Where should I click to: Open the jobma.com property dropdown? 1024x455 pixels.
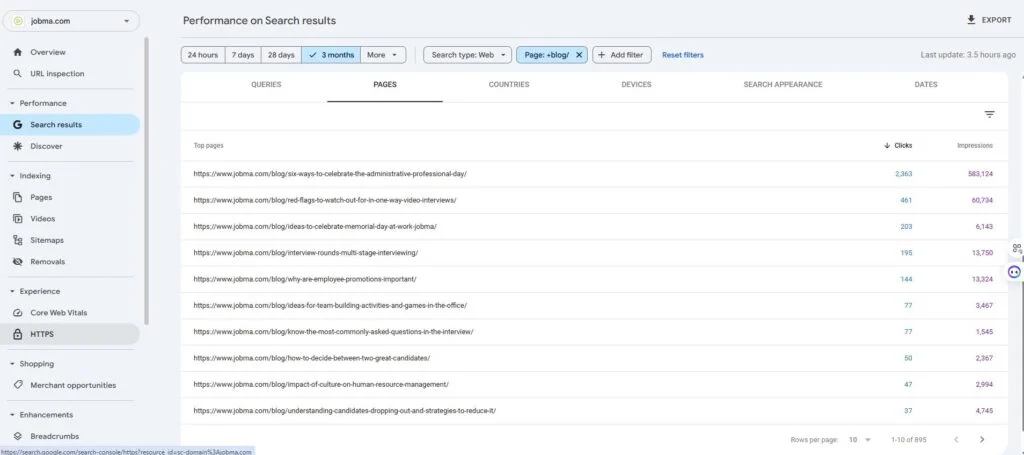coord(71,21)
